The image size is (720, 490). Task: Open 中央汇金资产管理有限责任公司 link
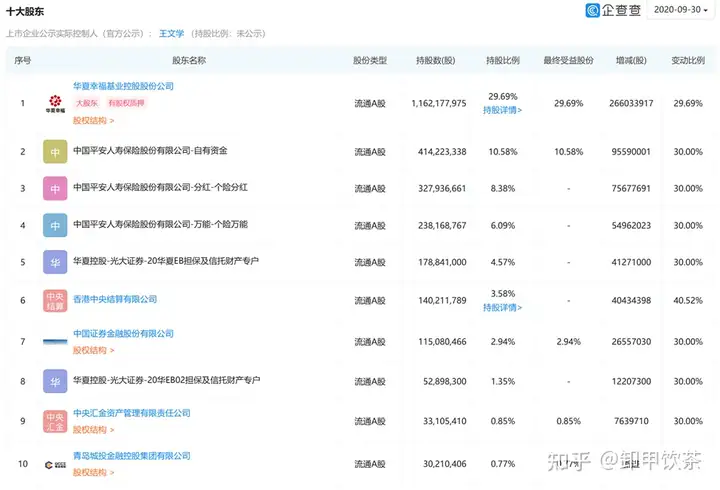pos(132,413)
